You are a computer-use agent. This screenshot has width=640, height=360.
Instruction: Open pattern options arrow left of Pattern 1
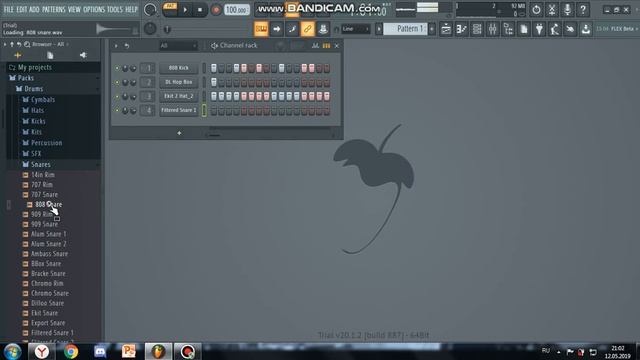point(379,29)
